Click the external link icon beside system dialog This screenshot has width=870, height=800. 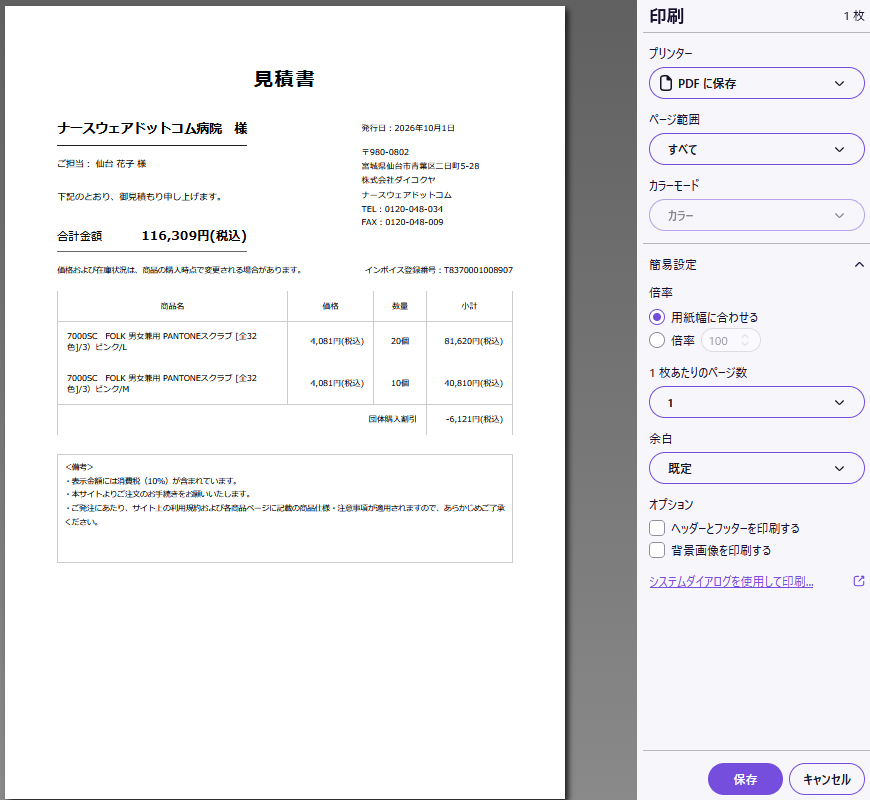click(x=858, y=581)
